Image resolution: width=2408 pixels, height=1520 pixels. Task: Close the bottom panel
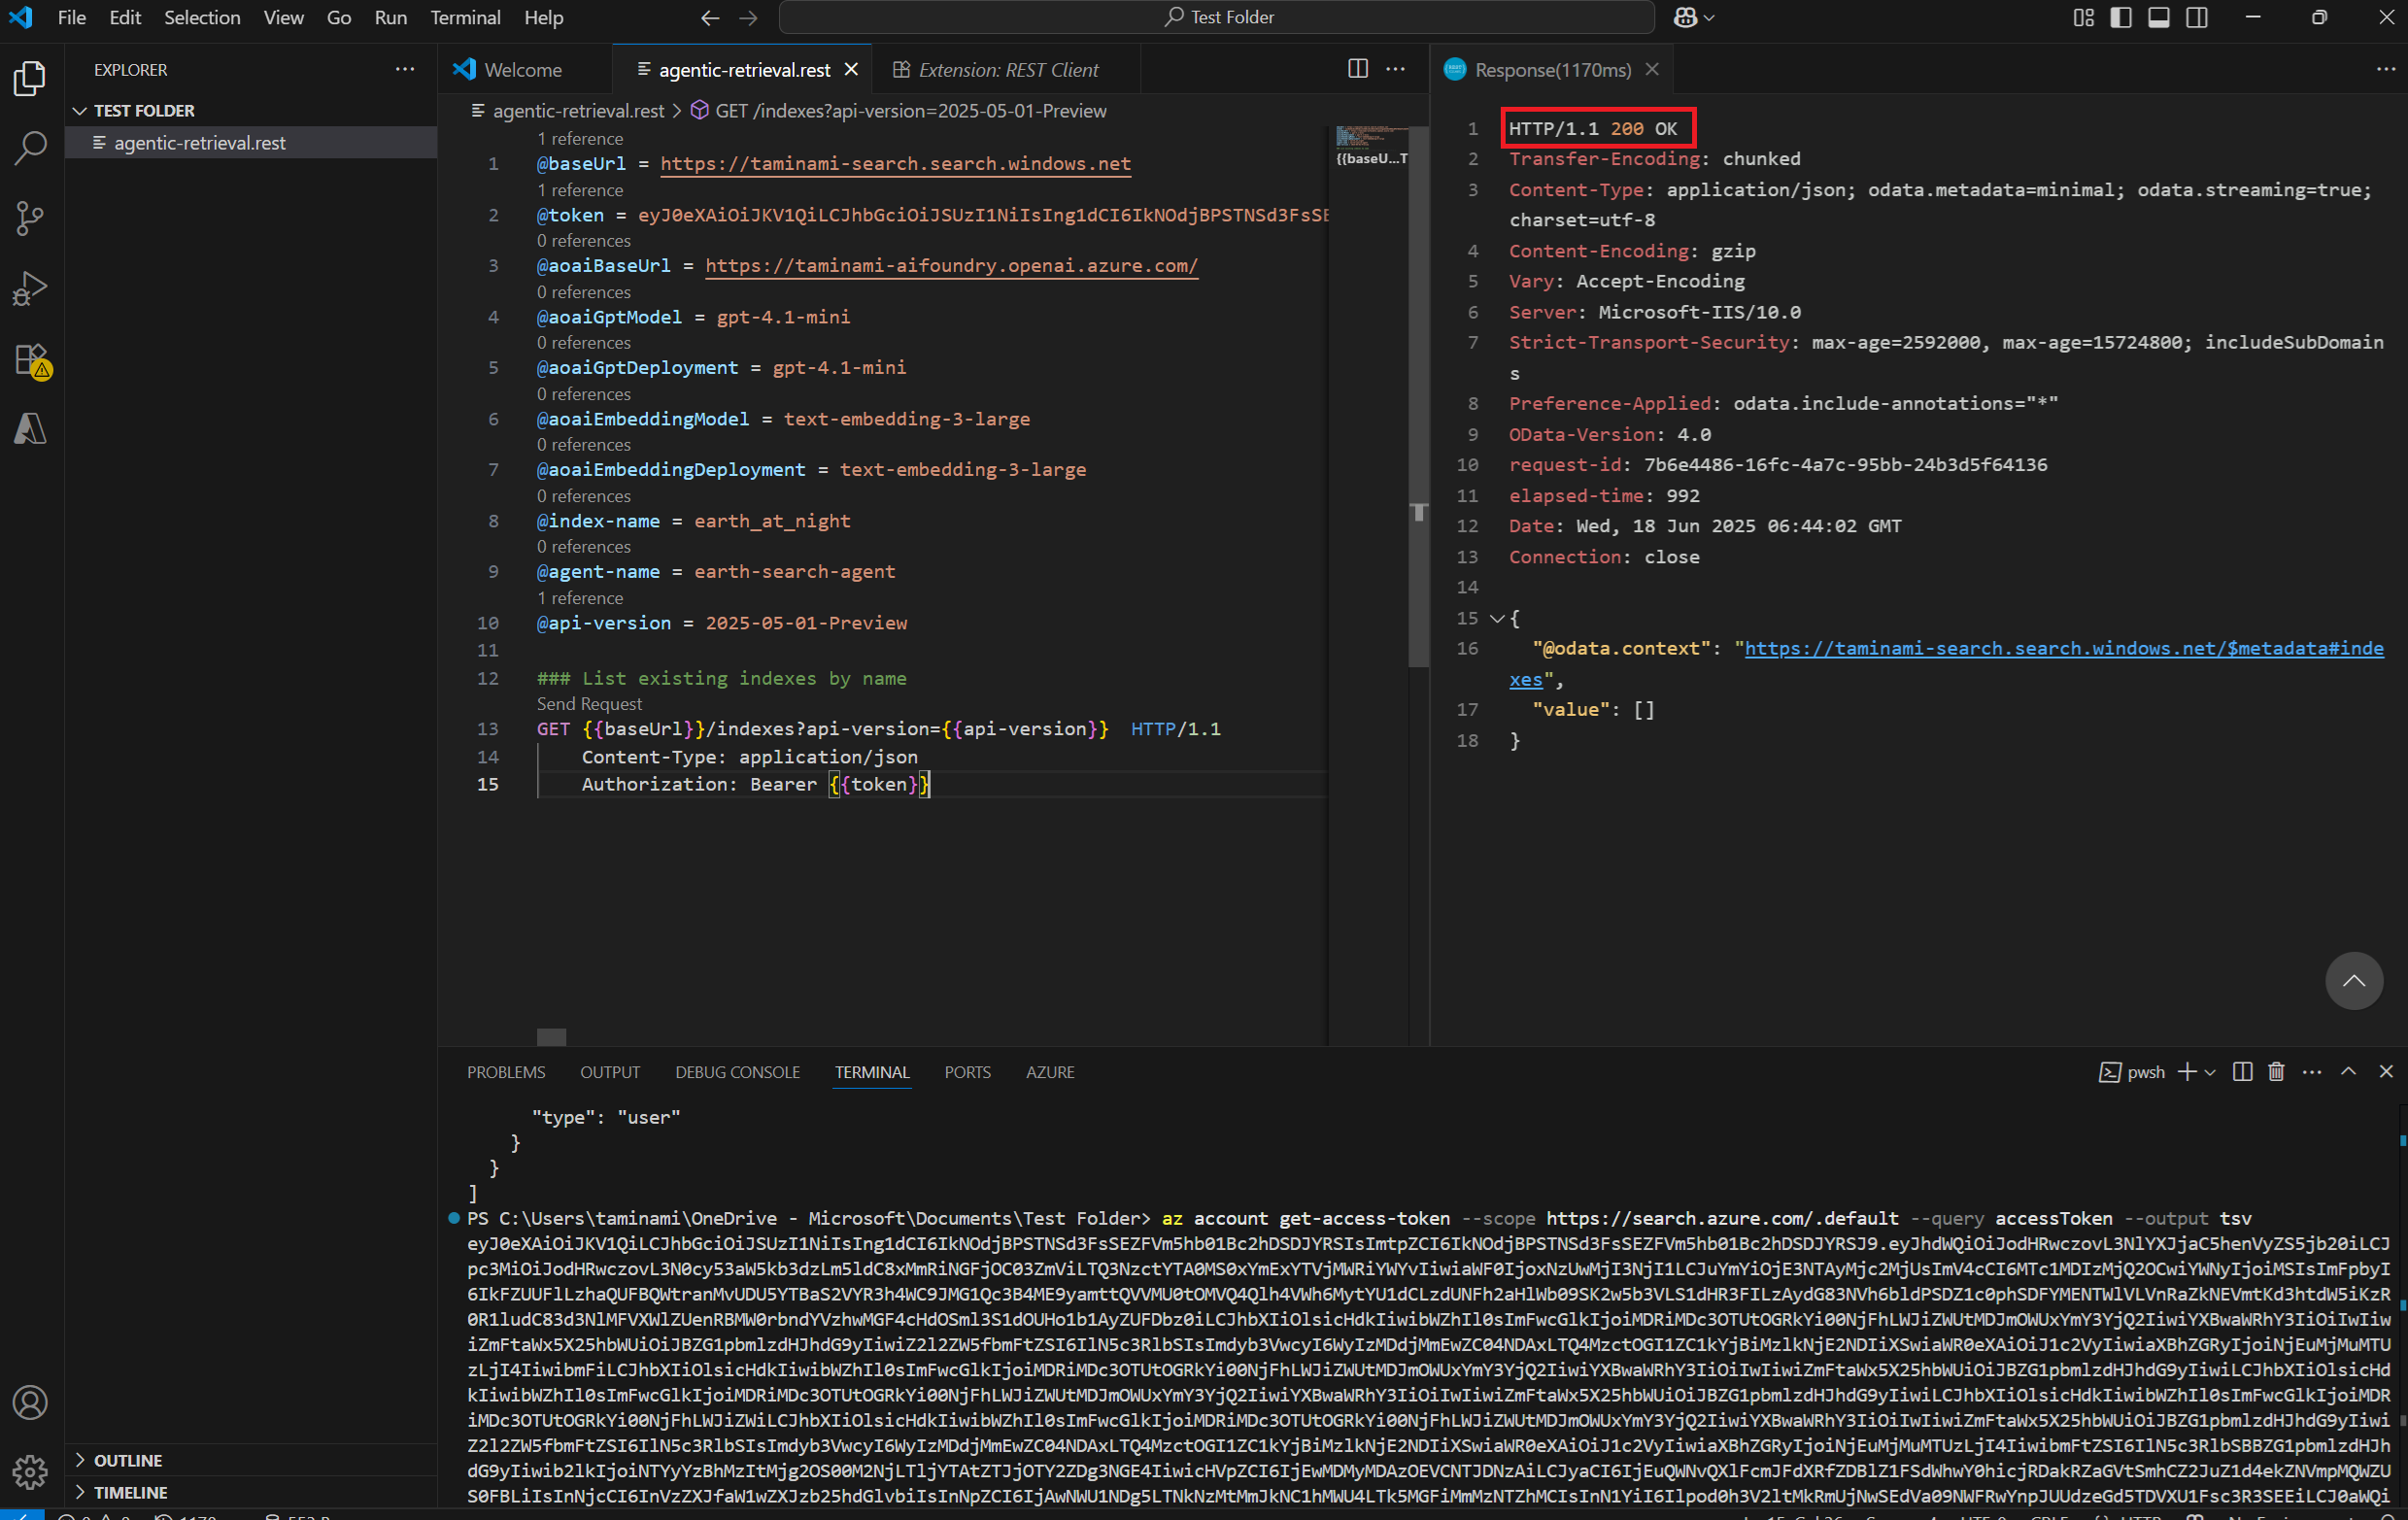pyautogui.click(x=2386, y=1072)
